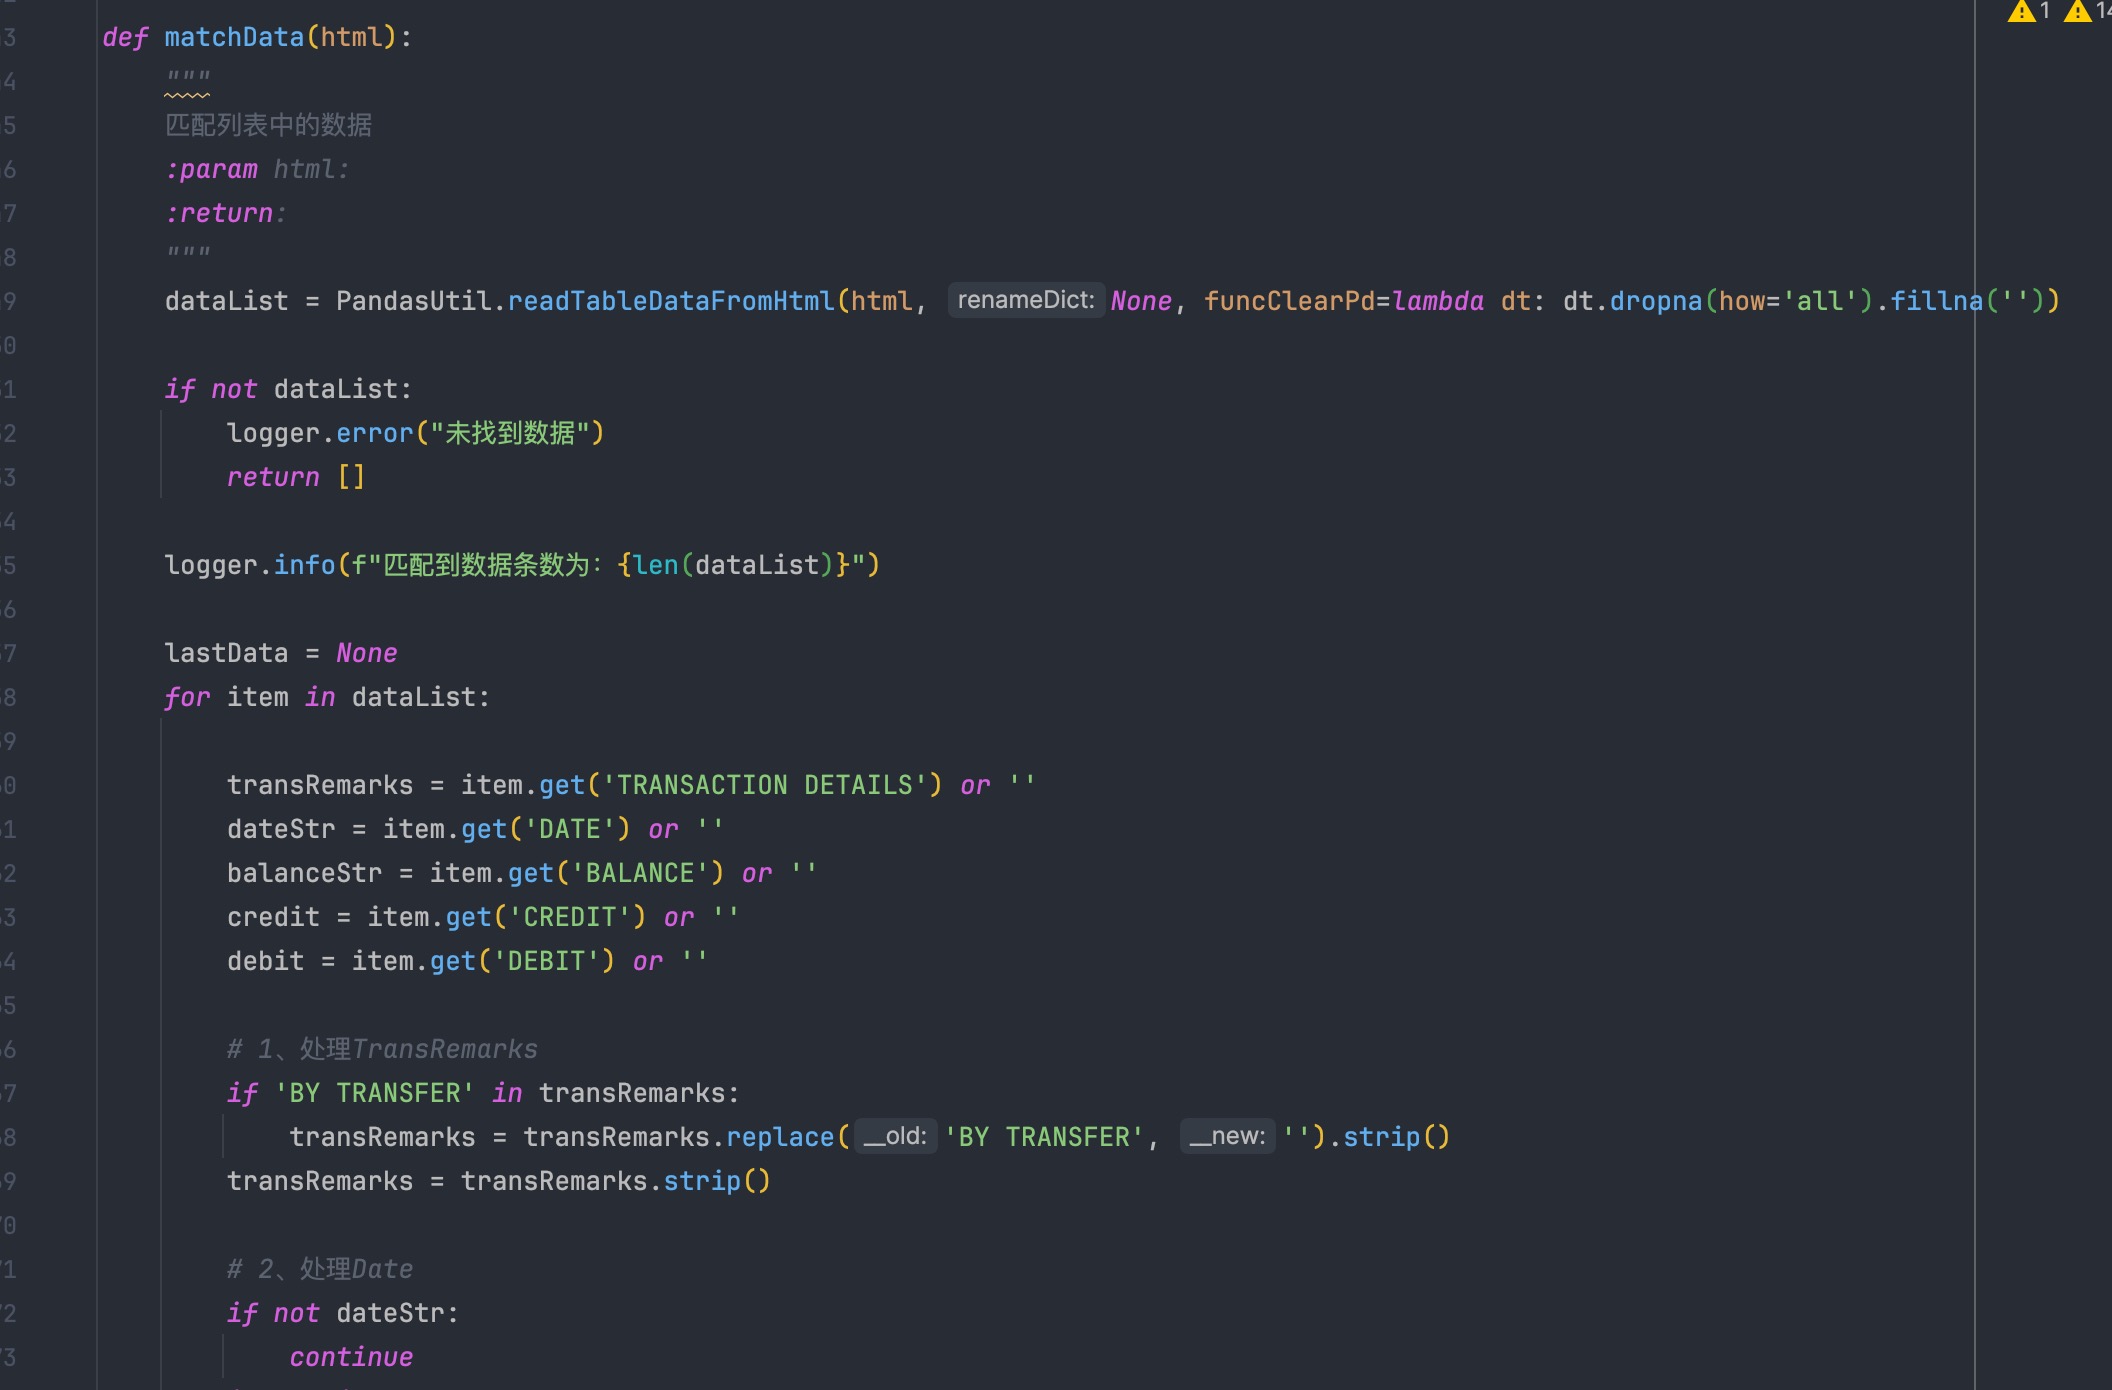Click the 'DATE' string literal

[x=570, y=829]
